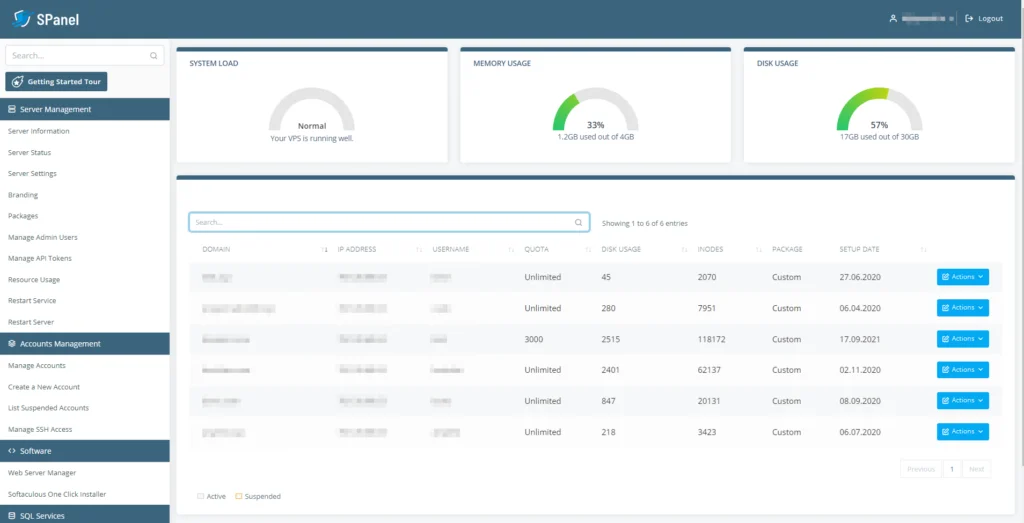This screenshot has height=523, width=1024.
Task: Open Actions dropdown for 17.09.2021 account
Action: (962, 339)
